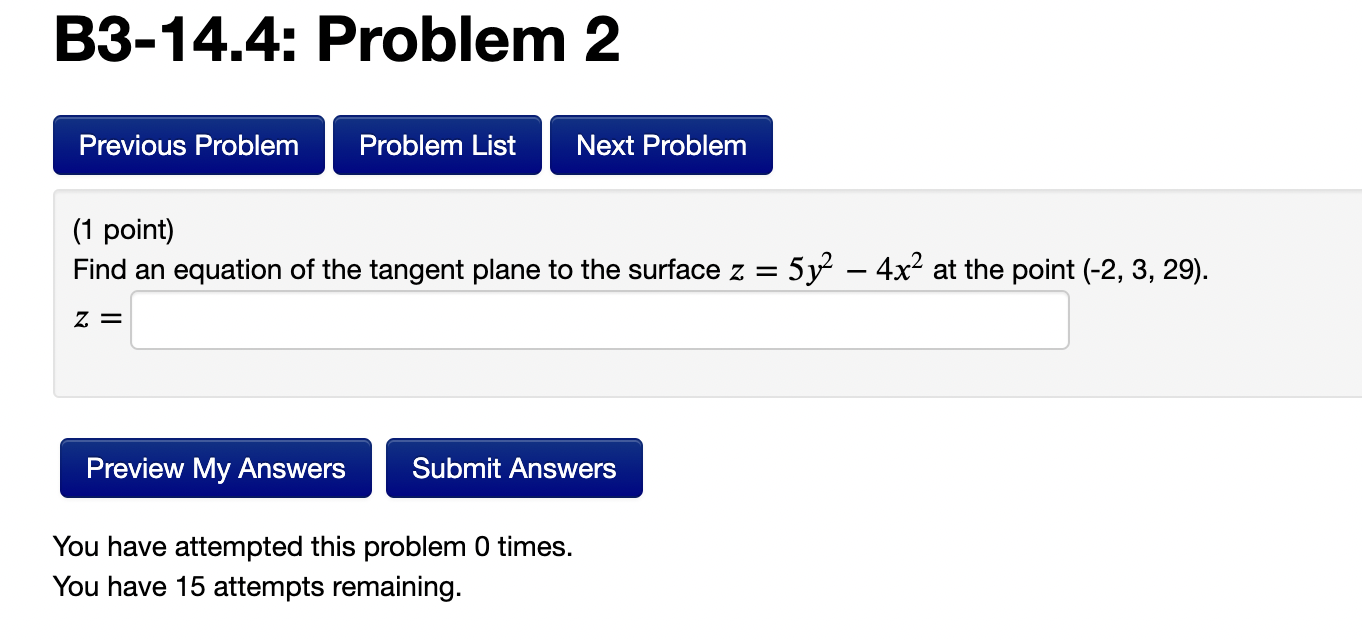1362x640 pixels.
Task: Click the (1 point) label
Action: 122,229
